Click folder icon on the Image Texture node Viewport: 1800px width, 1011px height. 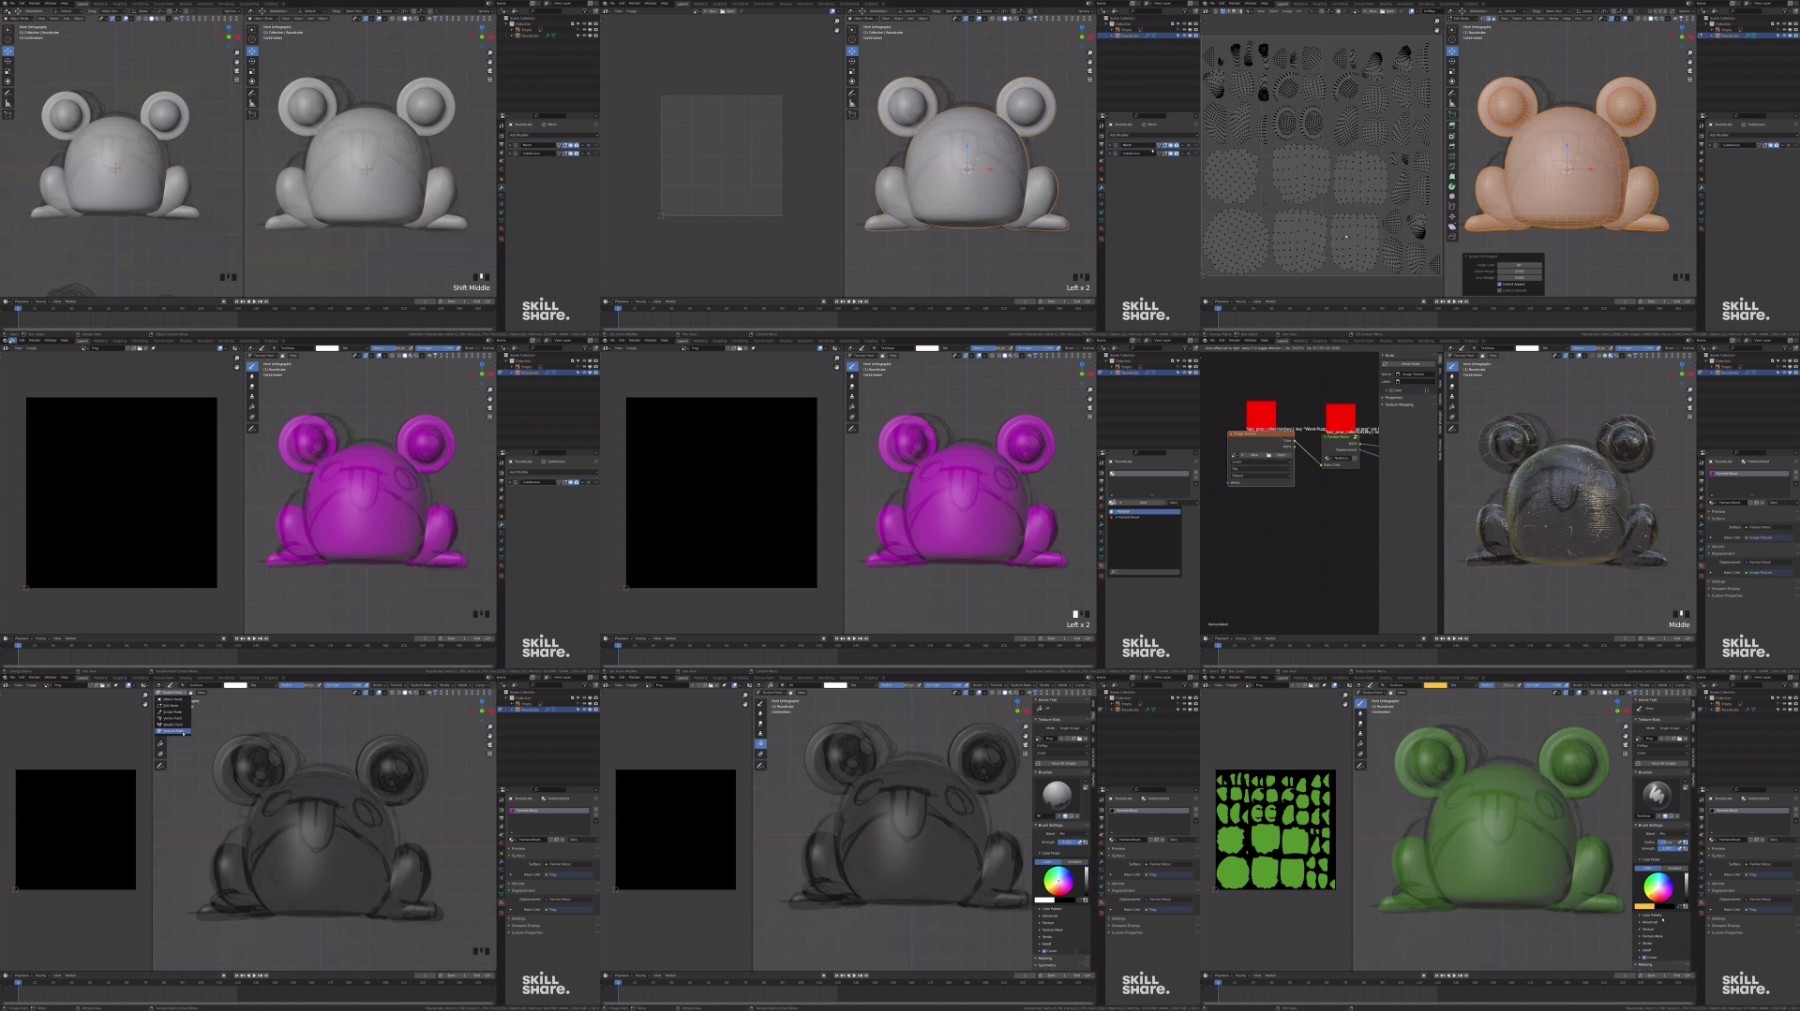(1268, 455)
